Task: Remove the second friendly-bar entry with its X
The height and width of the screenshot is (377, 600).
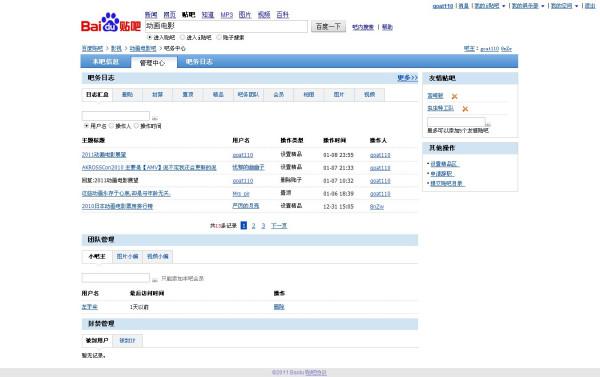Action: click(x=465, y=109)
